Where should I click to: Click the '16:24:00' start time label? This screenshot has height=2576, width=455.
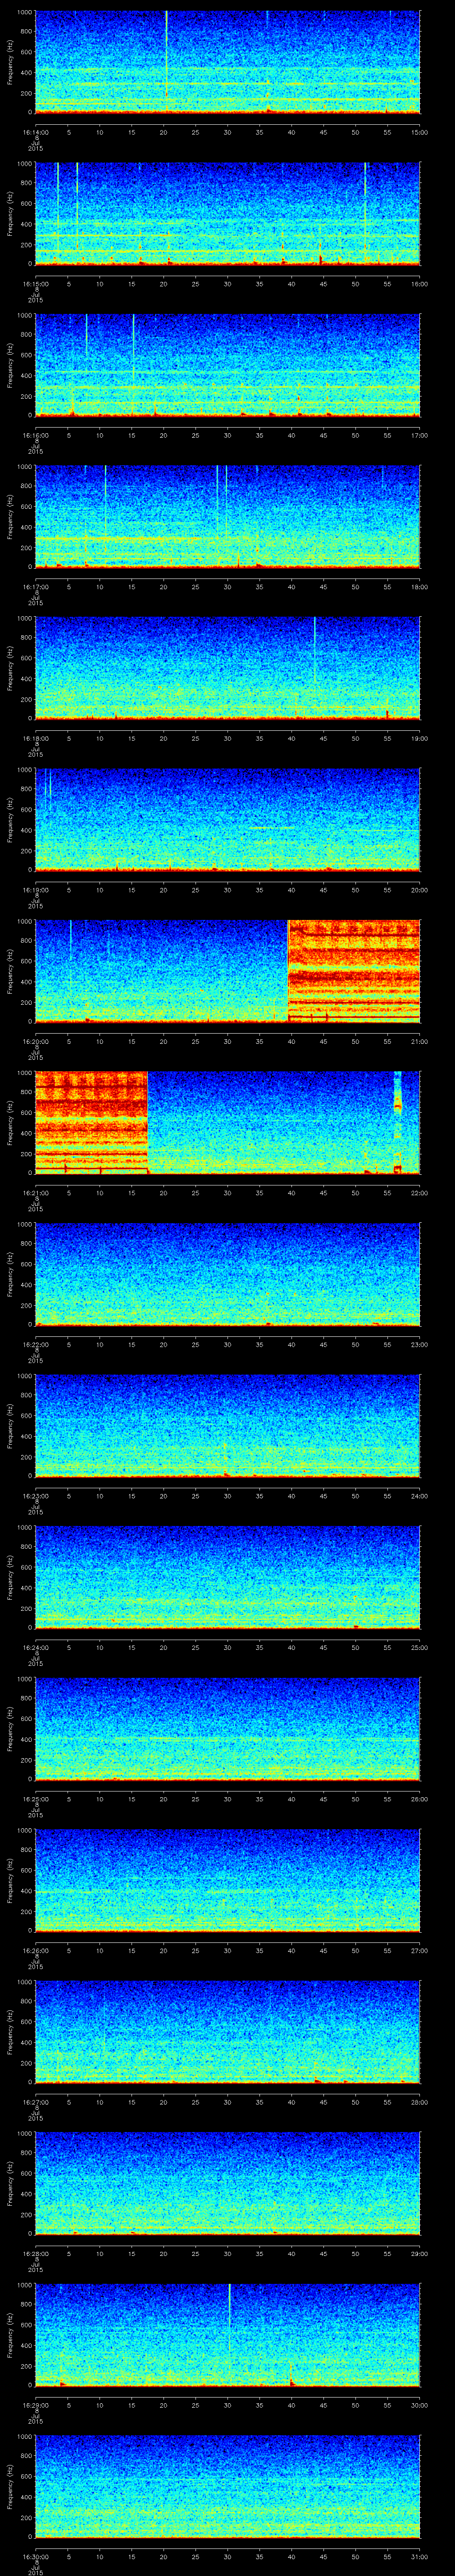(35, 1647)
